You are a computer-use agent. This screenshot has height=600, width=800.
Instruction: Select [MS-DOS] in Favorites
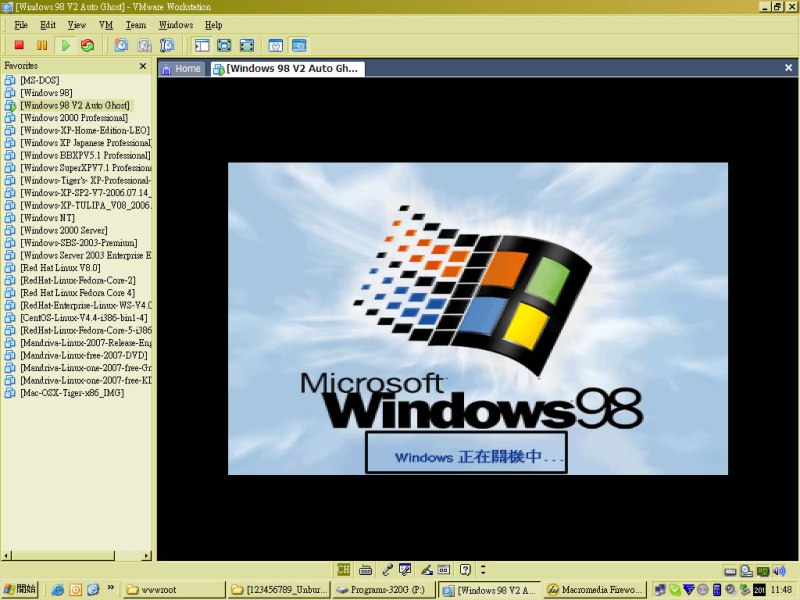pyautogui.click(x=40, y=80)
